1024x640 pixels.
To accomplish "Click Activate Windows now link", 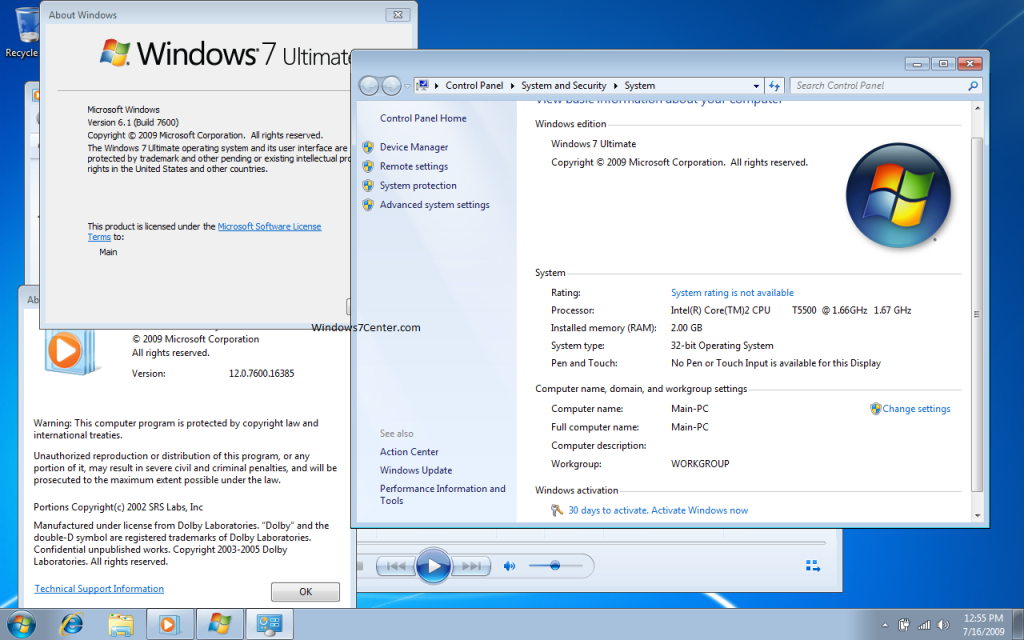I will pos(658,510).
